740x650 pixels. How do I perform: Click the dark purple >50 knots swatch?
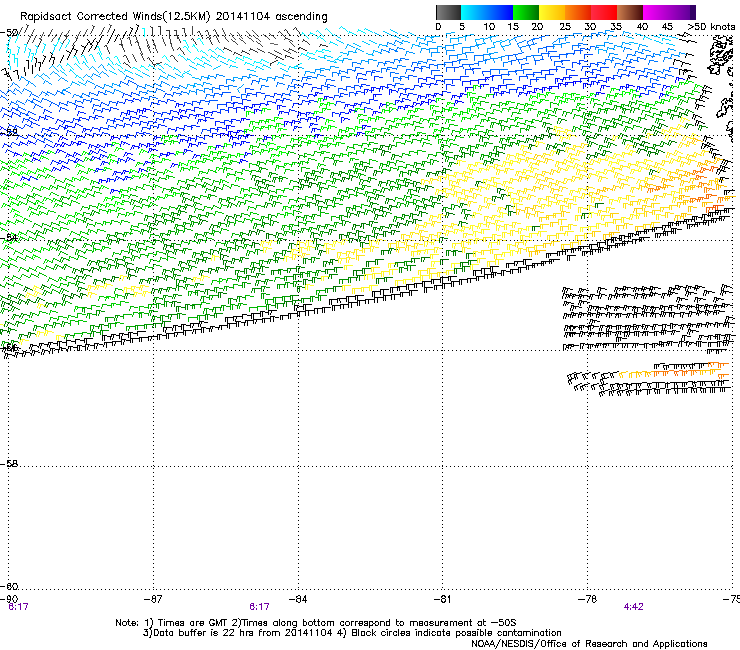692,12
